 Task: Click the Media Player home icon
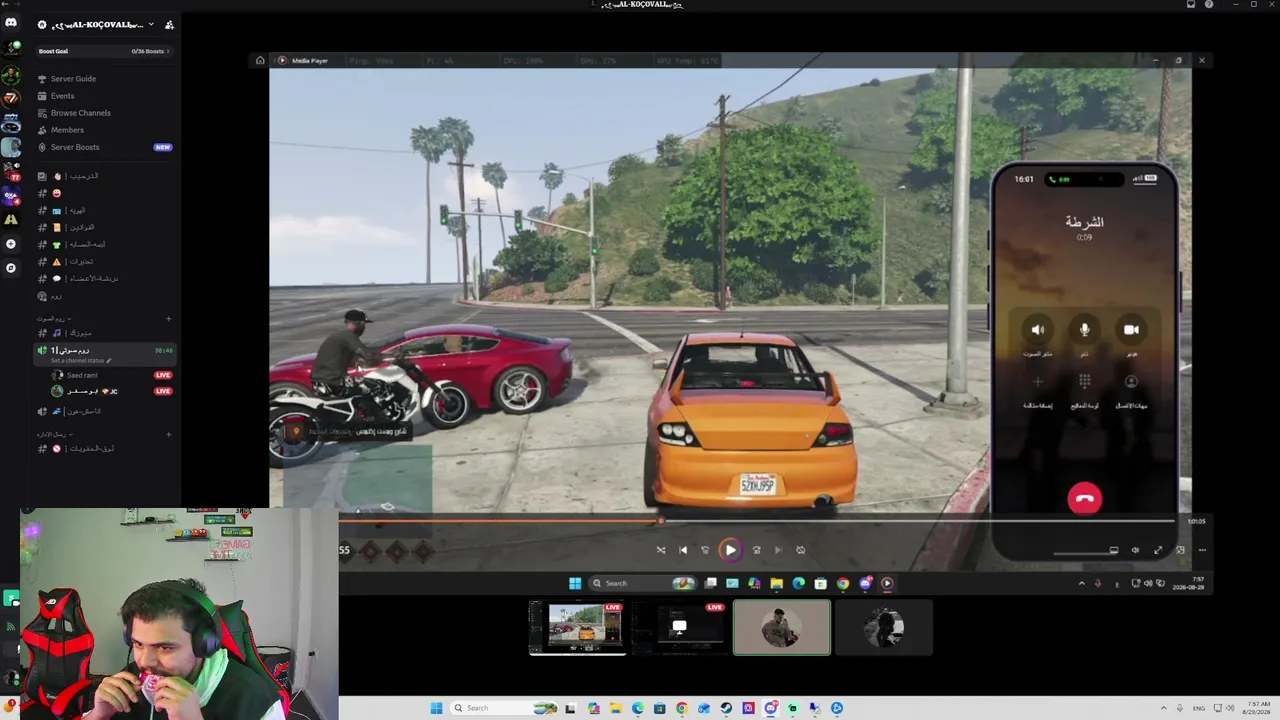point(260,61)
